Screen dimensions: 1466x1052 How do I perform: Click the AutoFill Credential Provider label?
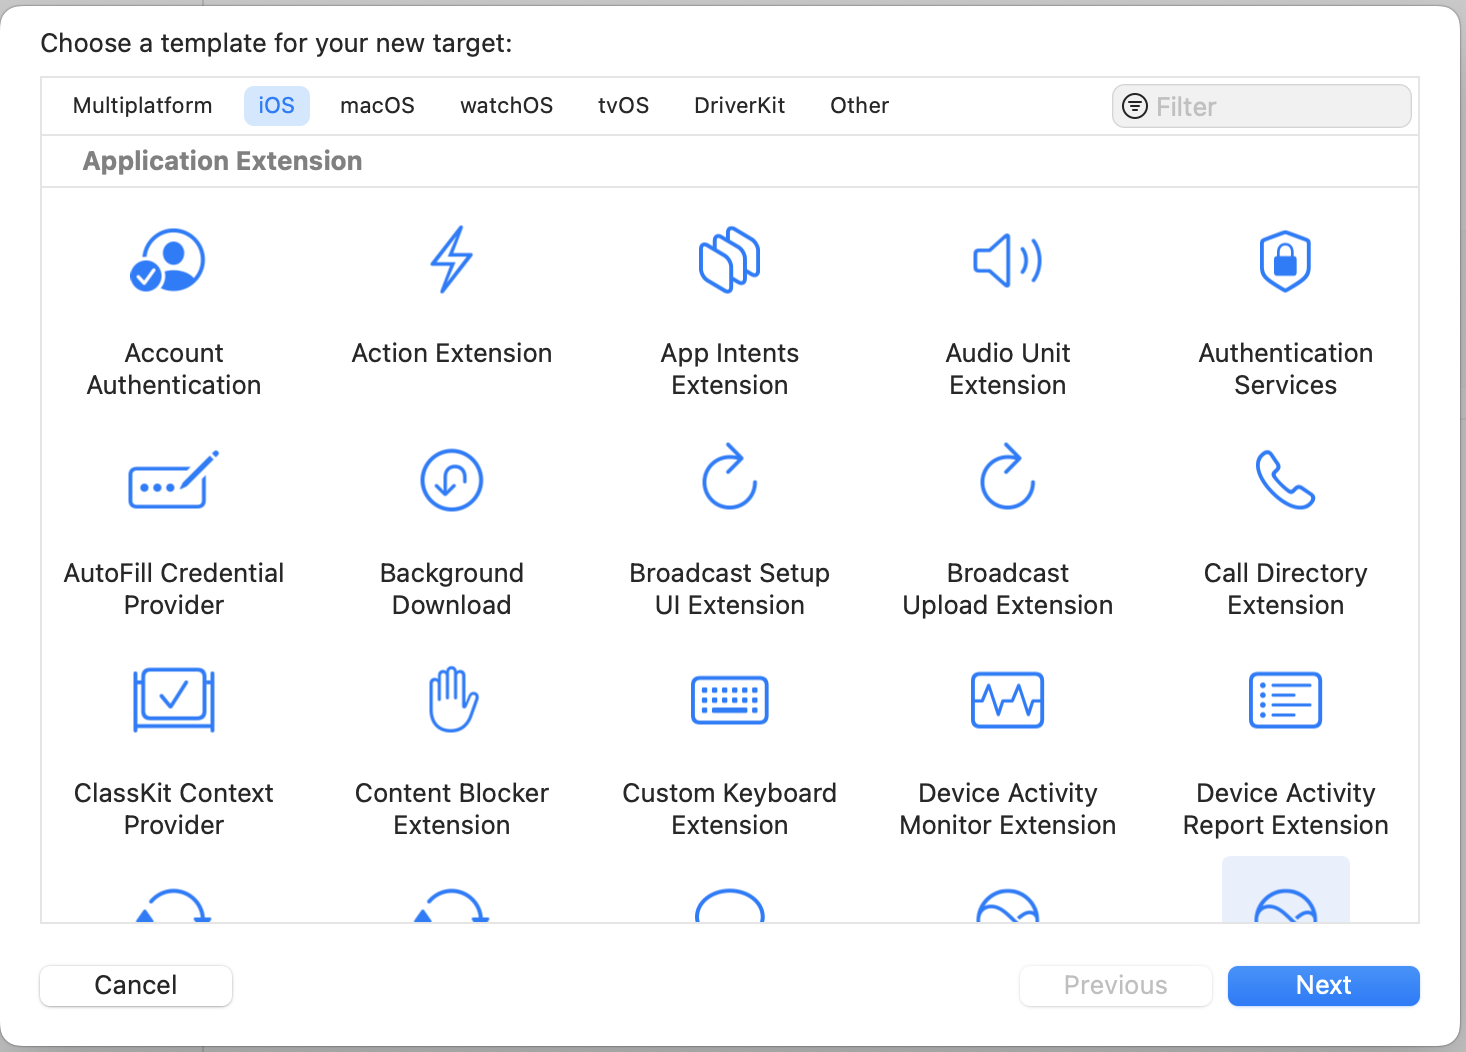pyautogui.click(x=174, y=589)
